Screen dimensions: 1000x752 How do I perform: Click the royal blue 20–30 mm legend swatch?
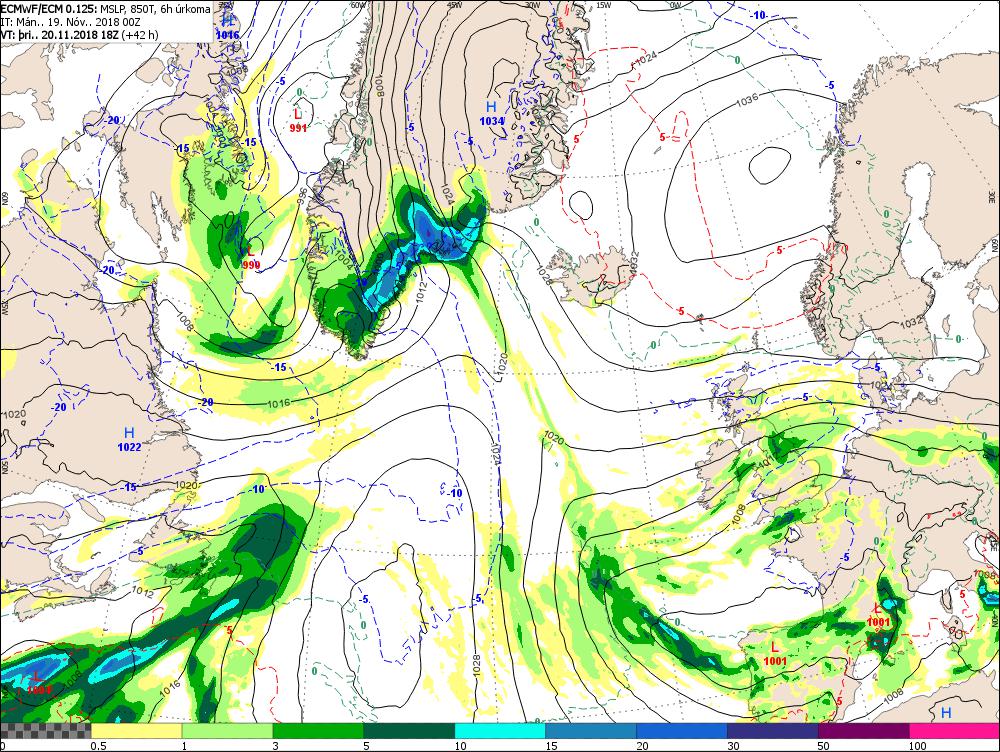[682, 730]
